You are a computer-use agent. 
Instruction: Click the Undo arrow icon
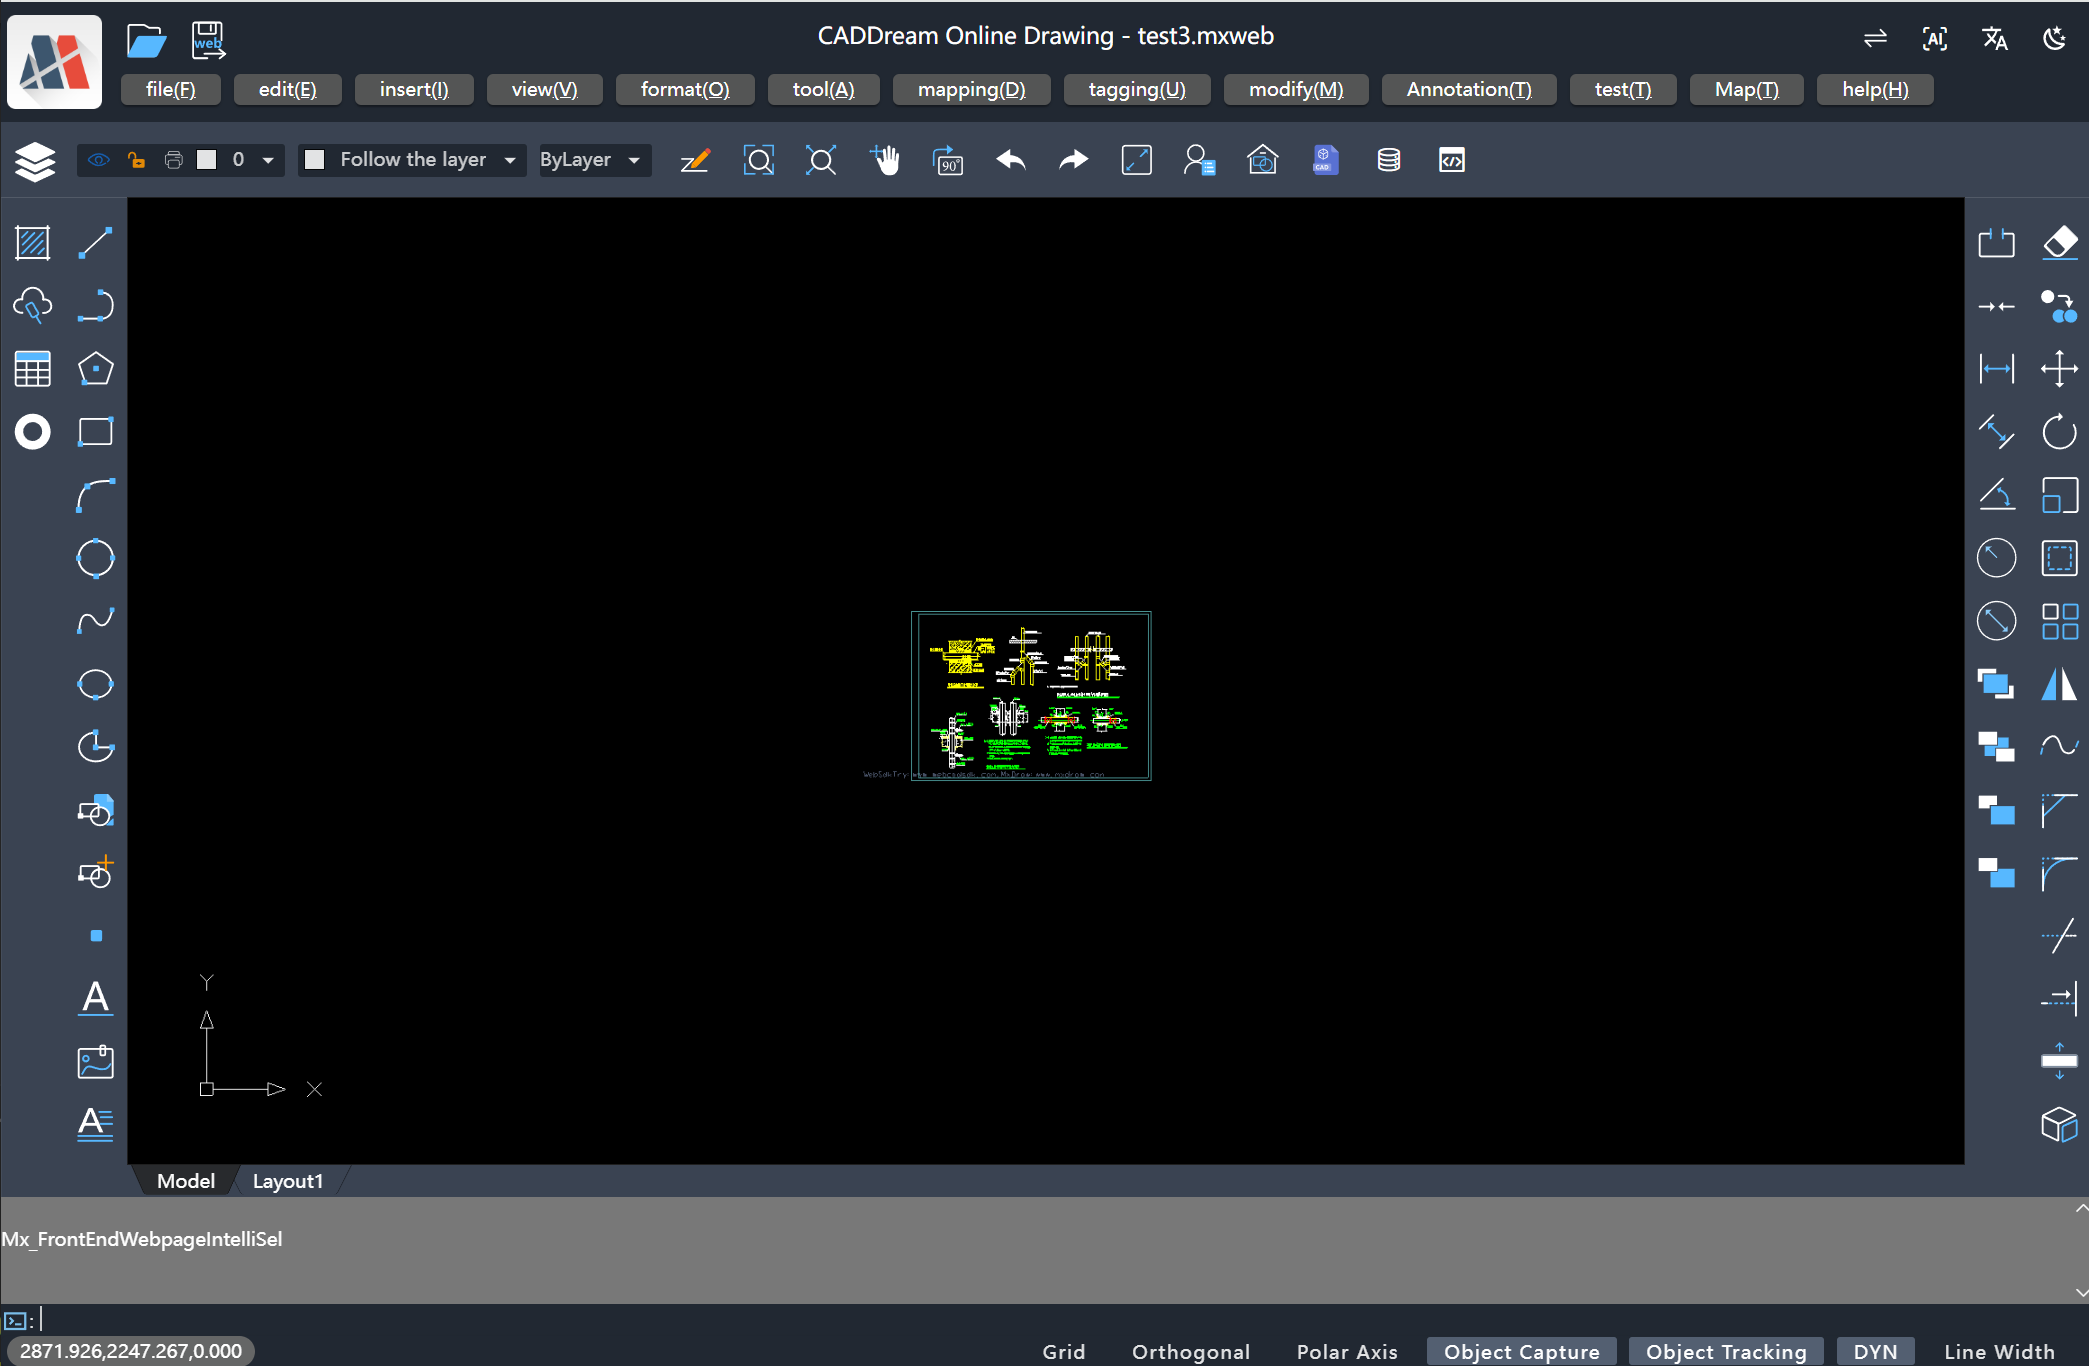point(1011,160)
